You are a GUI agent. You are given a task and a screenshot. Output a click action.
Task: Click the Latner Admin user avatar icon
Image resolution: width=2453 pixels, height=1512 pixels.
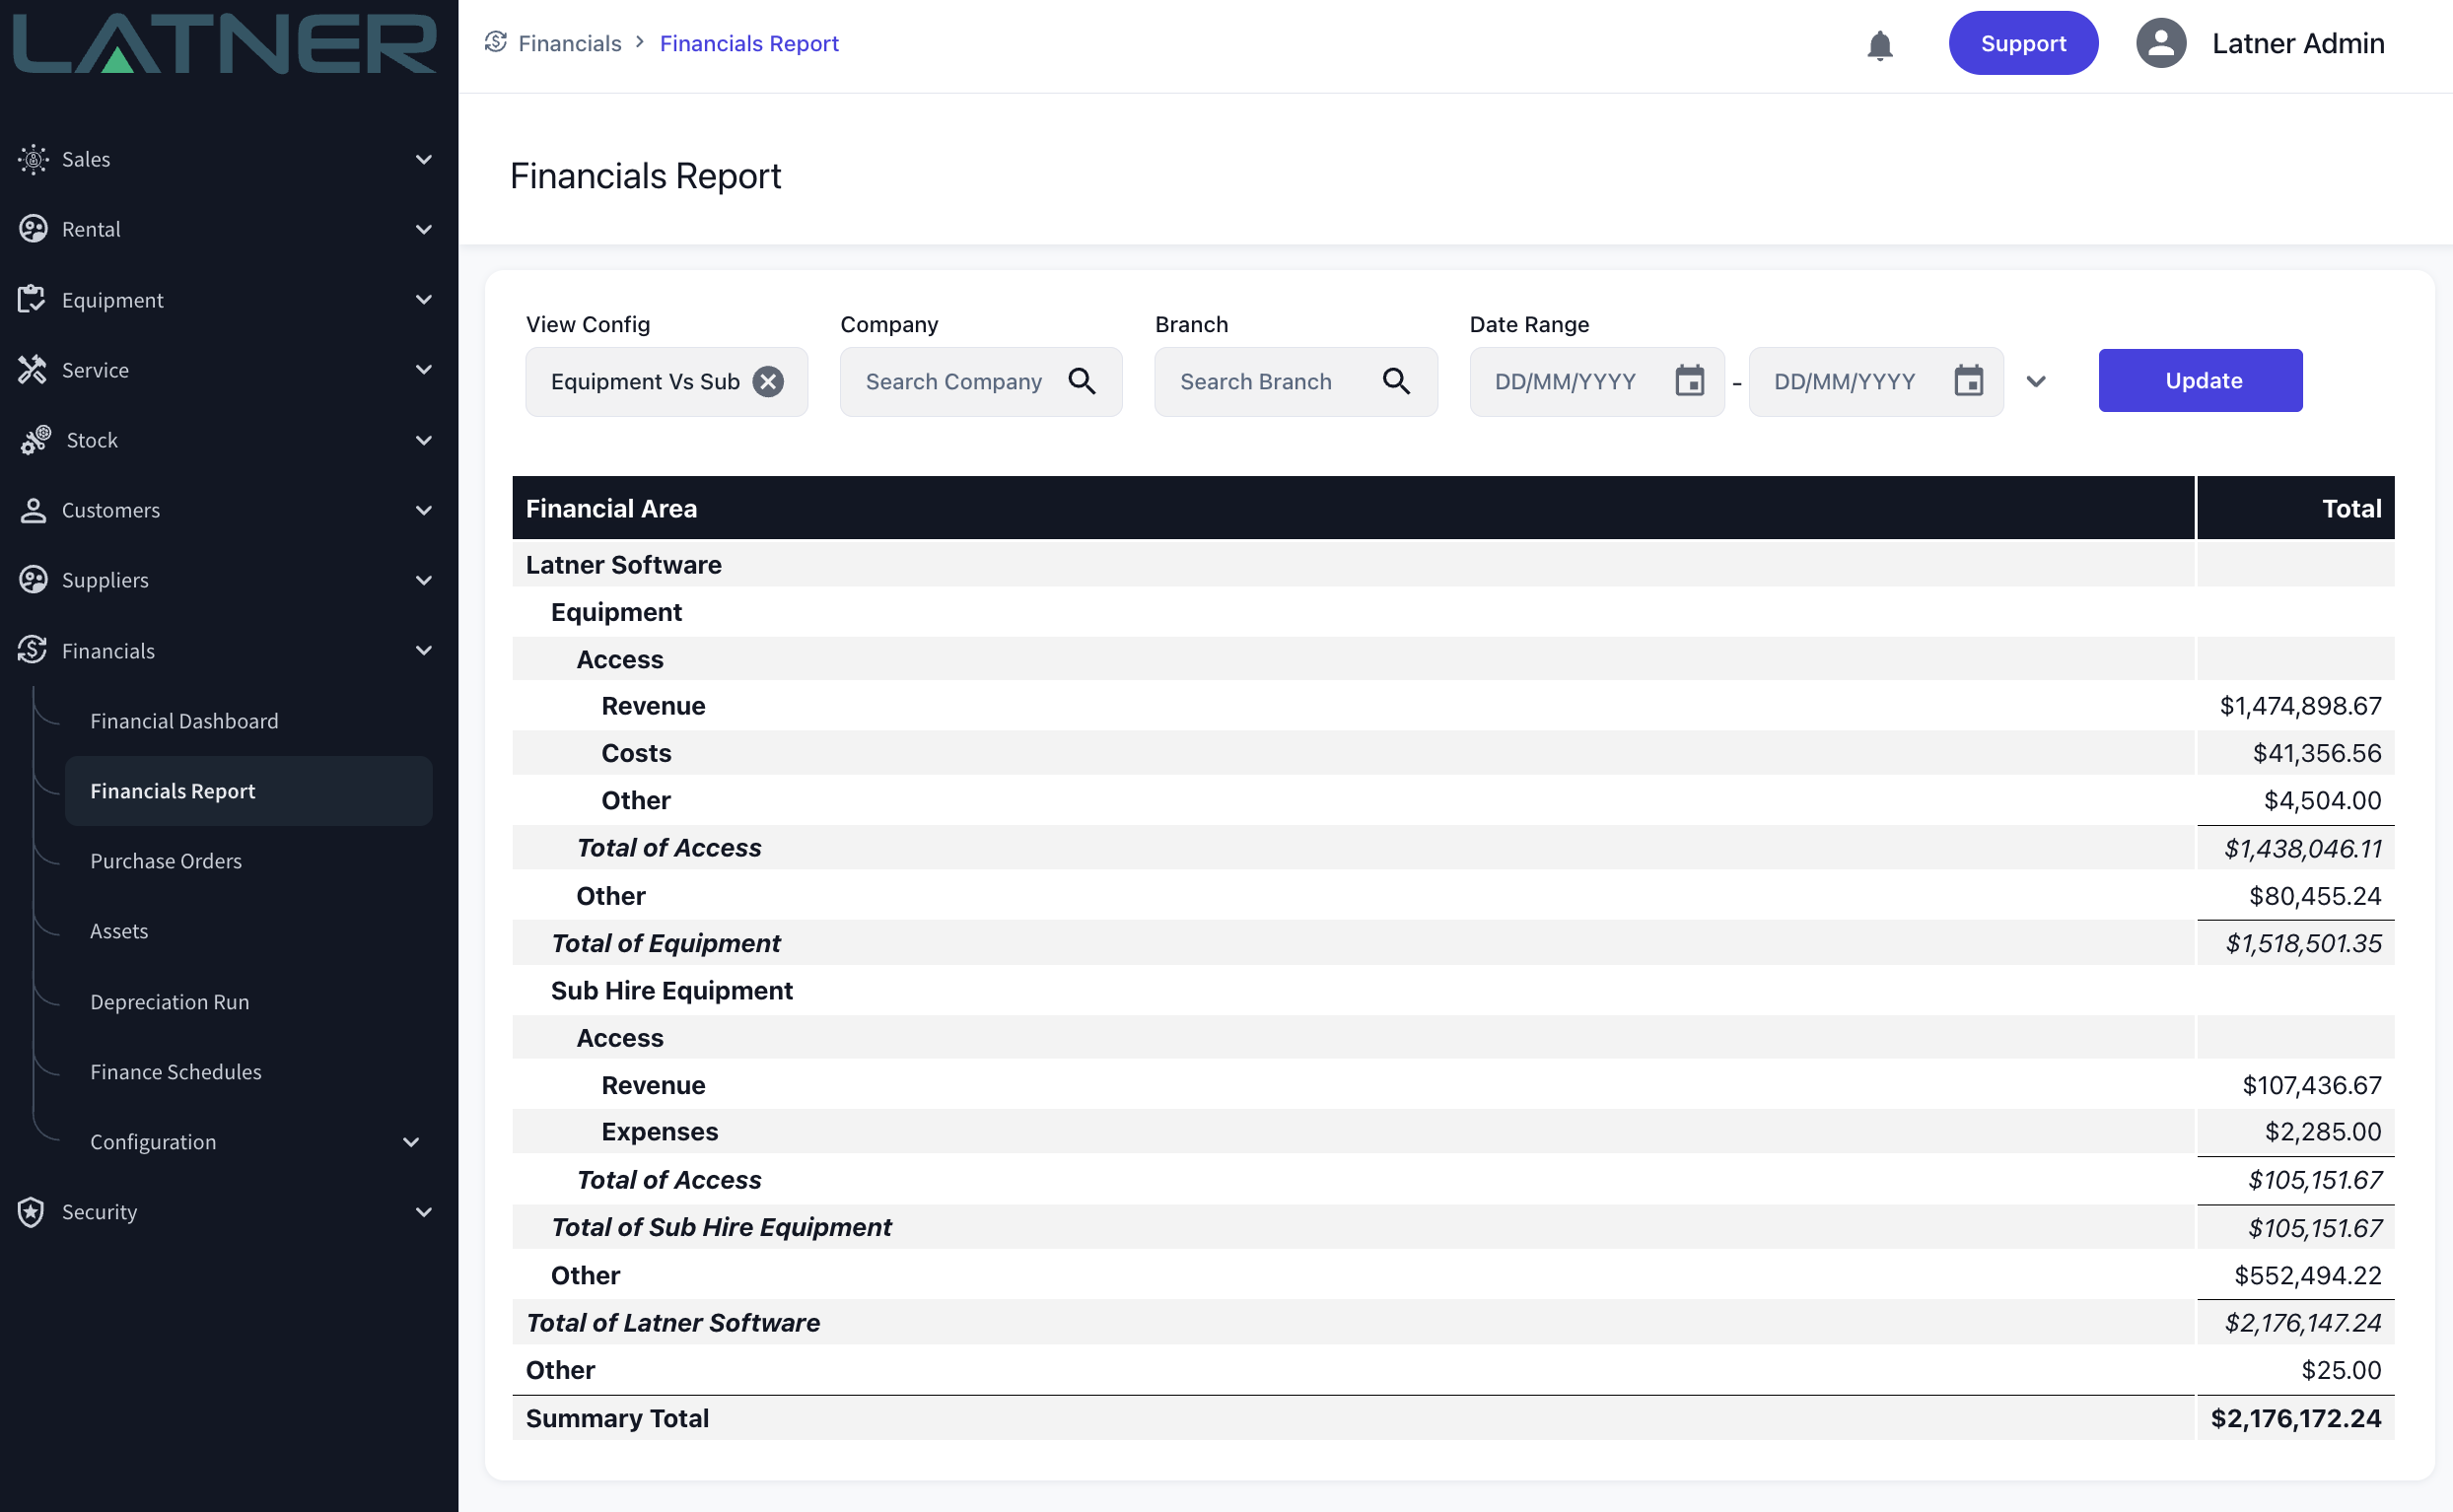coord(2160,44)
